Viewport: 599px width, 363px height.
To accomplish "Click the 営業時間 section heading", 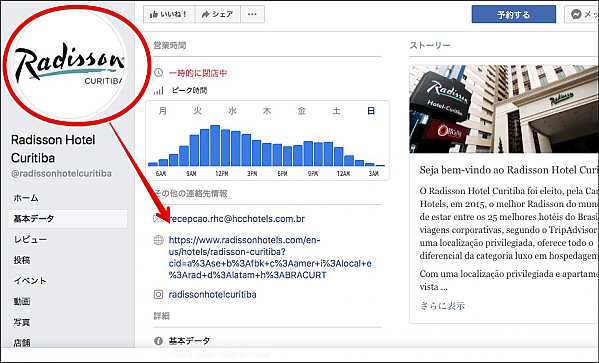I will 170,45.
